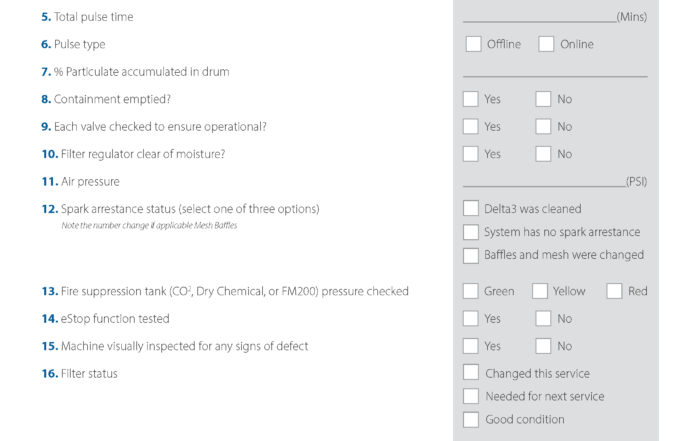Mark filter status Good condition
Screen dimensions: 700x441
tap(471, 420)
